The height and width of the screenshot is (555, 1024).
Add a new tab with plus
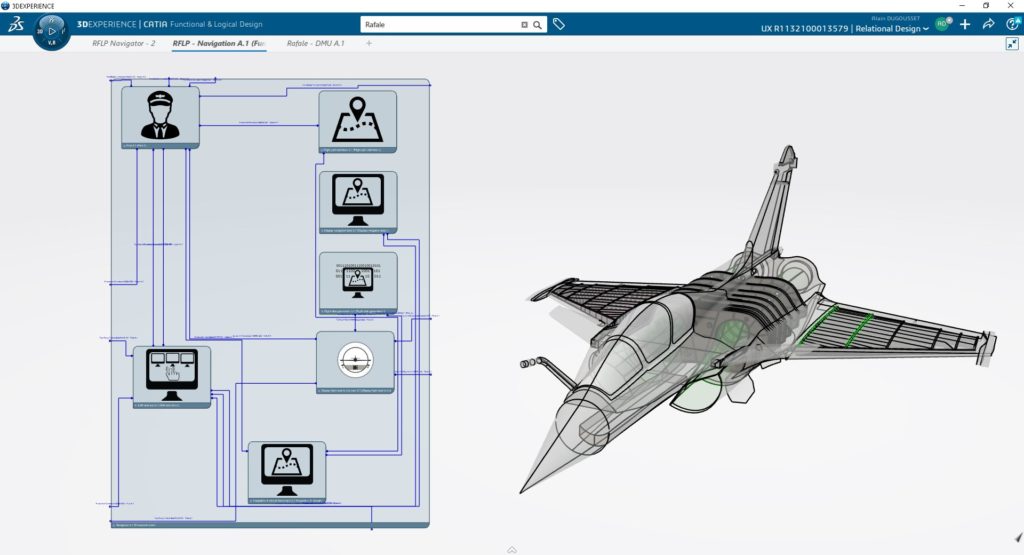[369, 43]
